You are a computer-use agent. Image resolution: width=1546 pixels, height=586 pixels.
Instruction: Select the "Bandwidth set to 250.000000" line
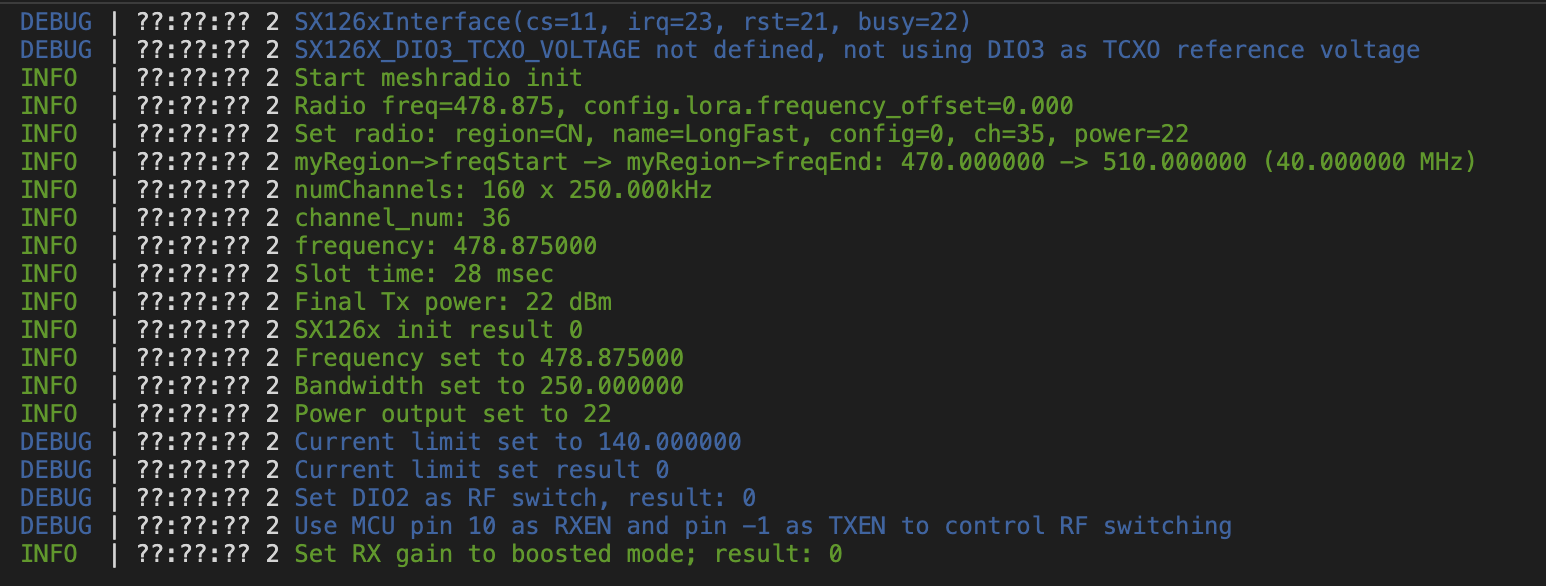click(489, 386)
